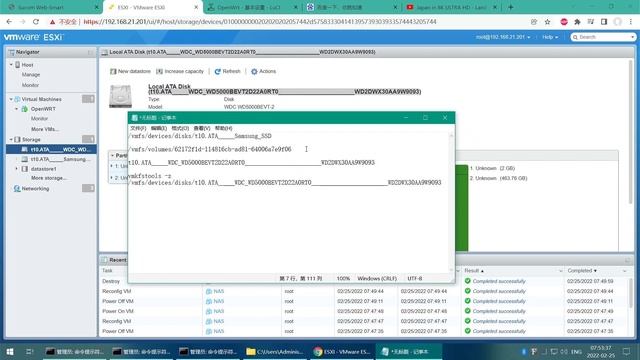Click '2. Unknown (463.76 GB)' partition label

[498, 178]
